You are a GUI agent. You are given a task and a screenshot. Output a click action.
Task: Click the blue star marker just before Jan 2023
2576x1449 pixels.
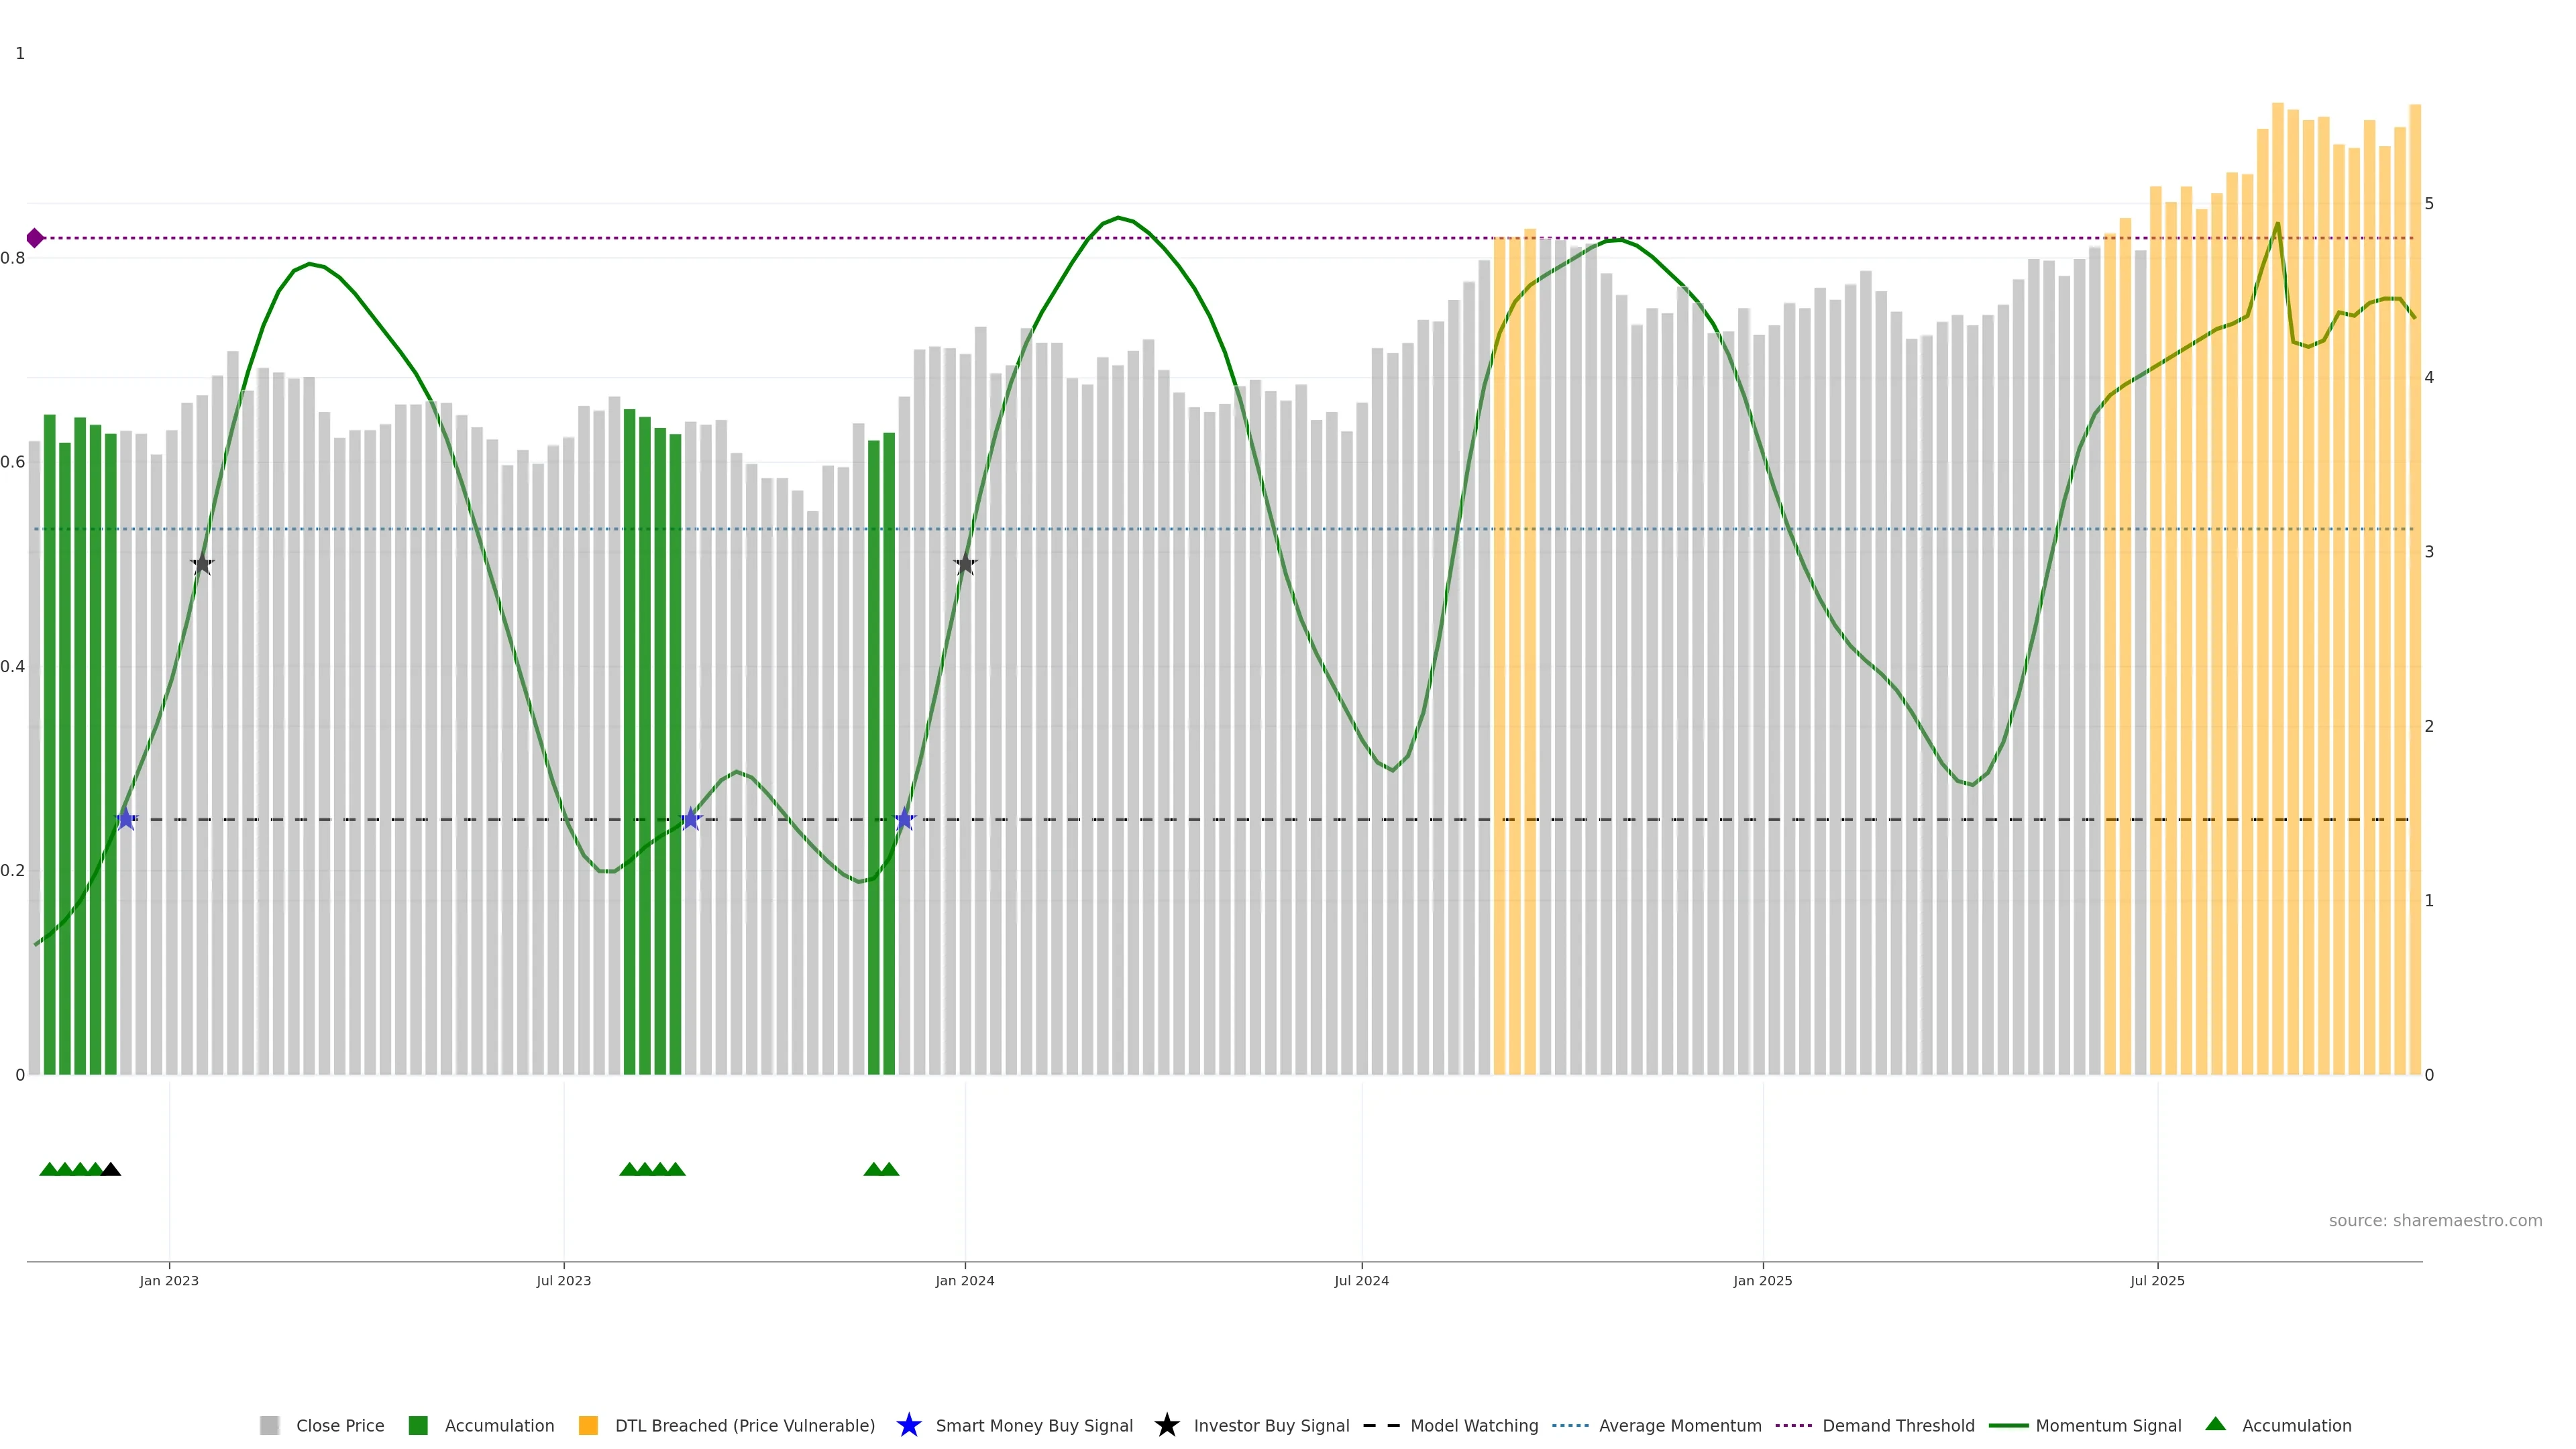pos(126,819)
